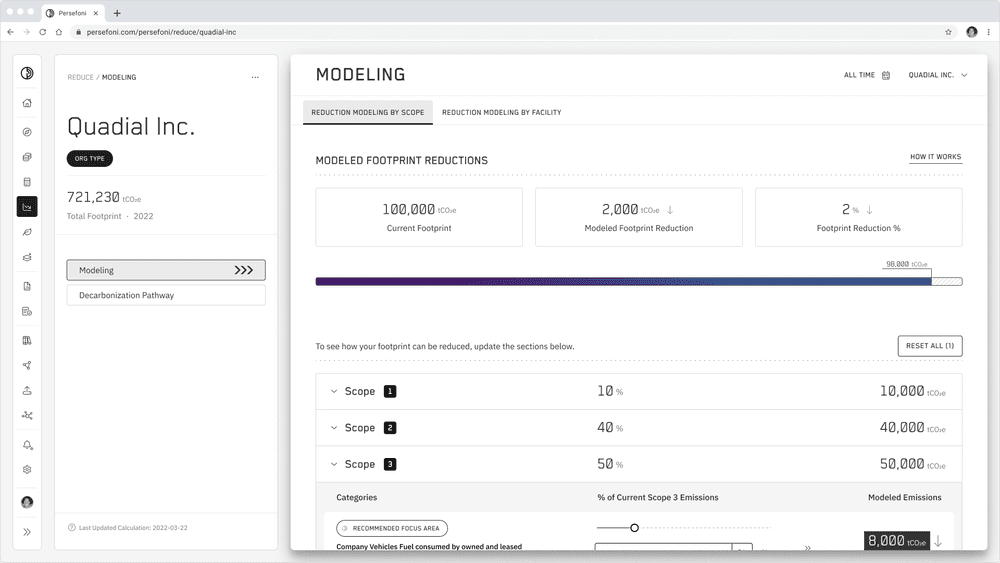
Task: Select Decarbonization Pathway in left panel
Action: (166, 295)
